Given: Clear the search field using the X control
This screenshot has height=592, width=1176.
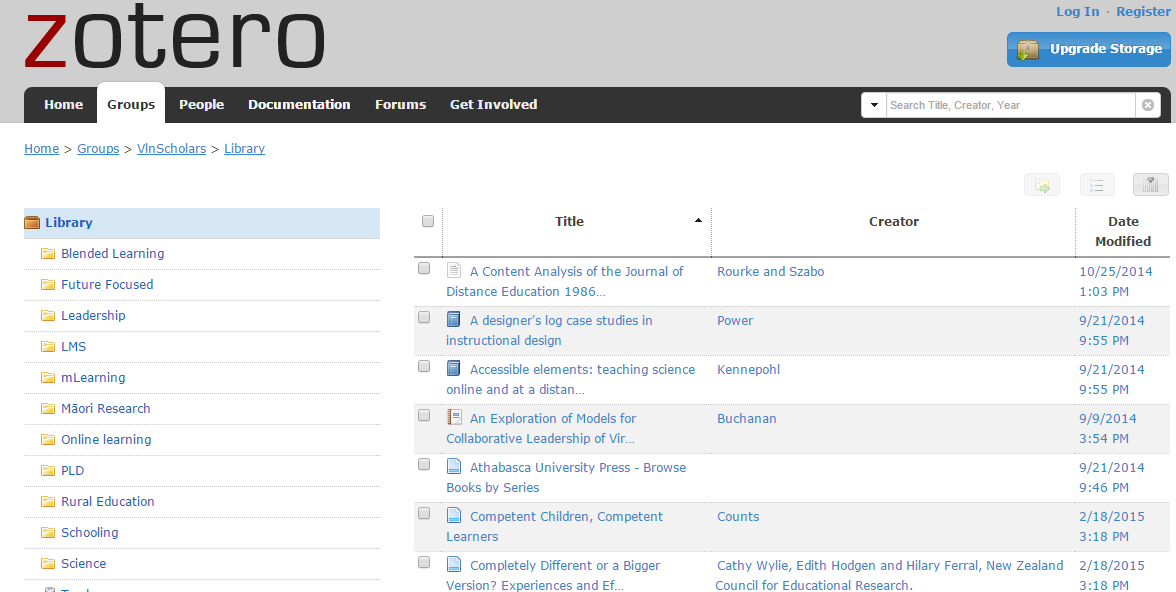Looking at the screenshot, I should pos(1147,104).
